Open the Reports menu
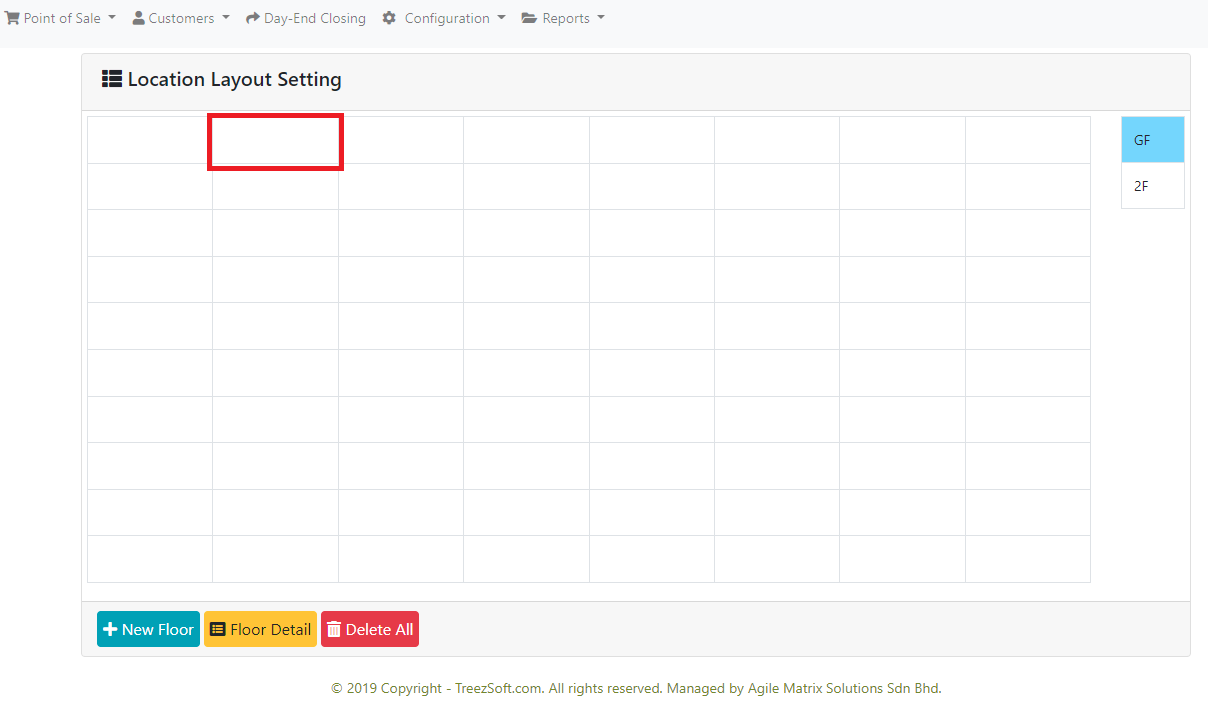This screenshot has height=717, width=1208. 563,18
